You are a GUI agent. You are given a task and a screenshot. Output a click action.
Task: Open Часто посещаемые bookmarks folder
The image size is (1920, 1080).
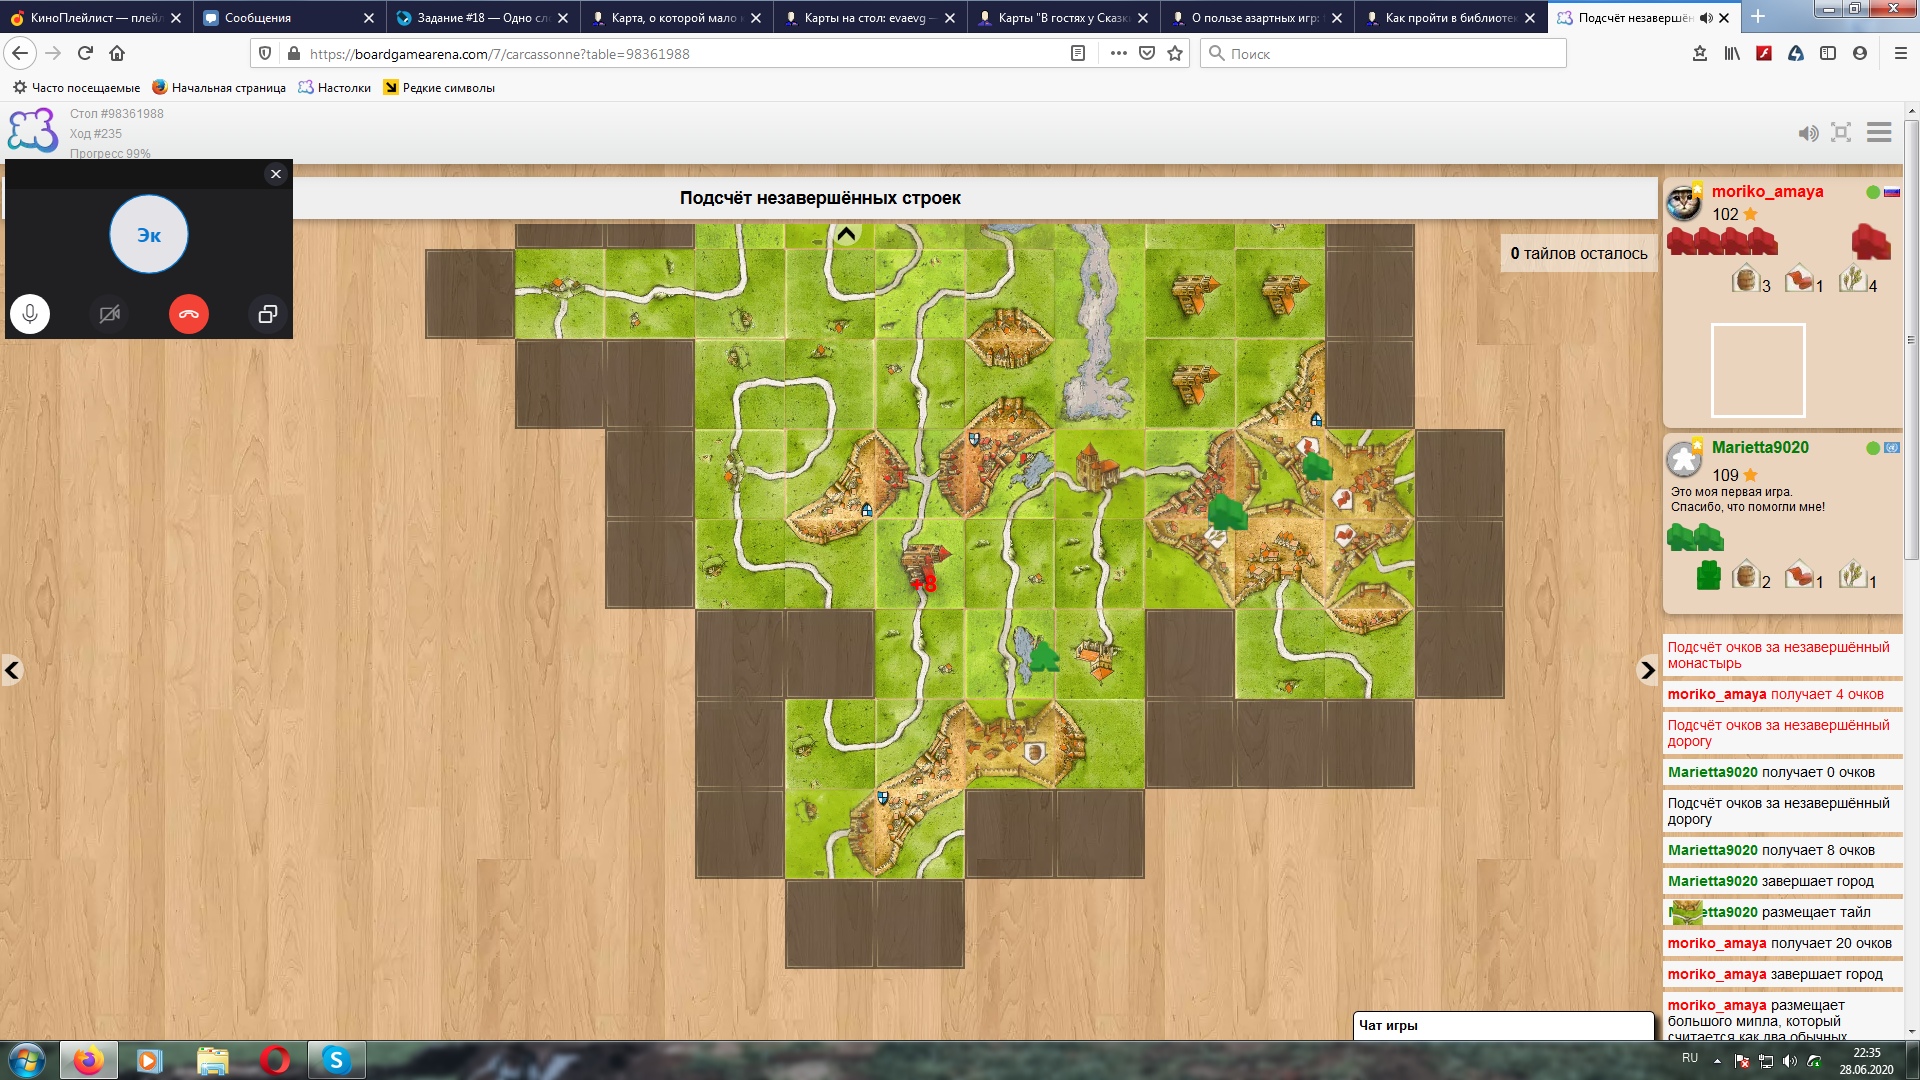pyautogui.click(x=76, y=88)
